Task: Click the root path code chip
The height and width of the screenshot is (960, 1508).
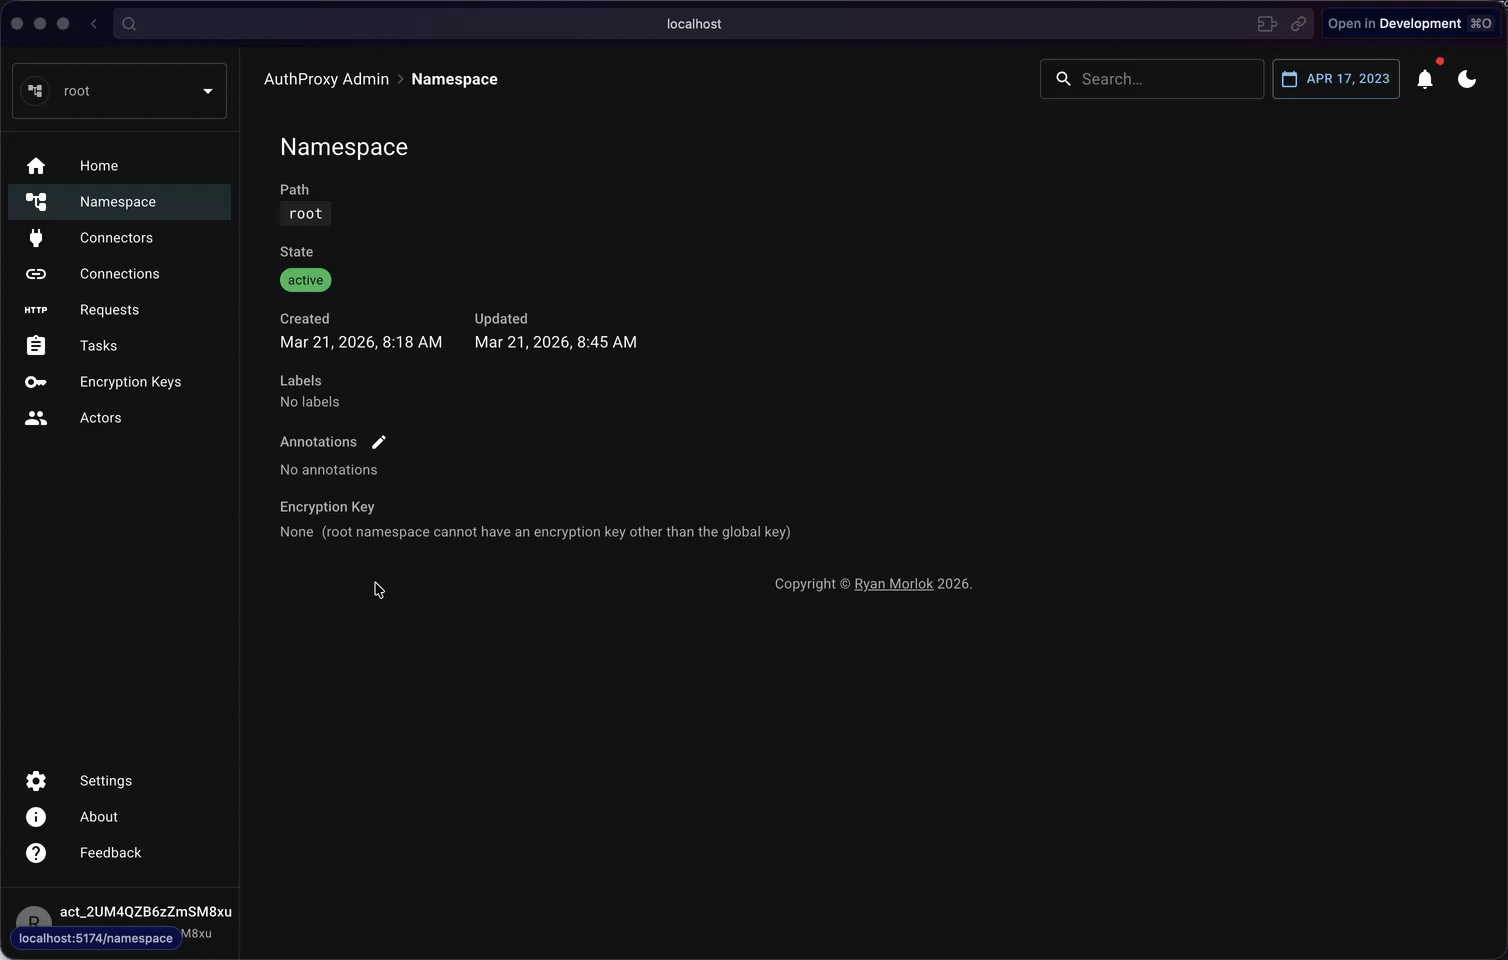Action: 305,214
